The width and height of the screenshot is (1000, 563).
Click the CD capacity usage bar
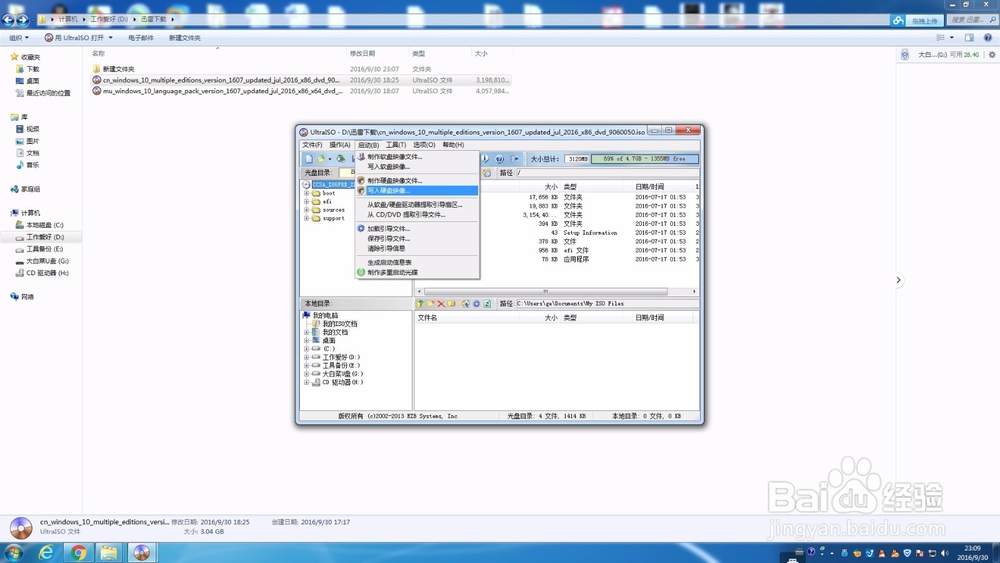coord(645,159)
